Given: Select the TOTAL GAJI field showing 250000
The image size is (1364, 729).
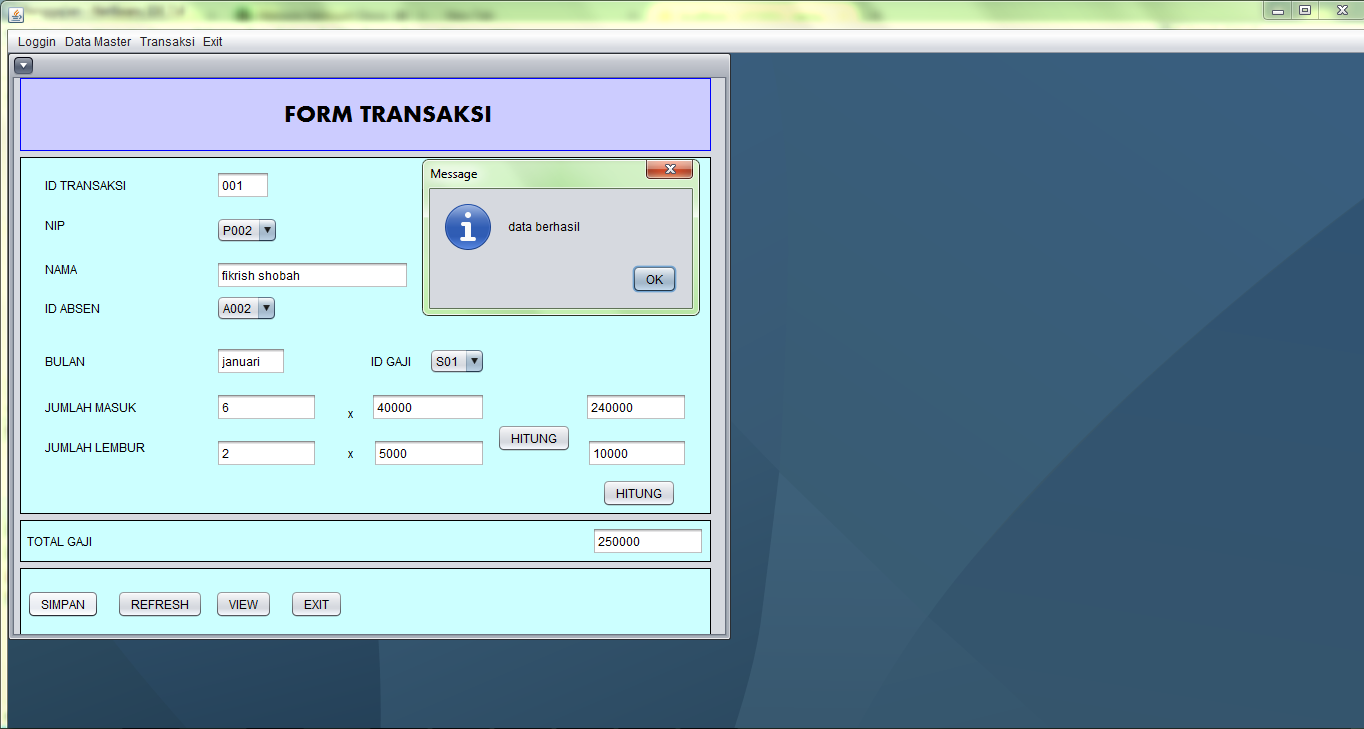Looking at the screenshot, I should point(647,540).
